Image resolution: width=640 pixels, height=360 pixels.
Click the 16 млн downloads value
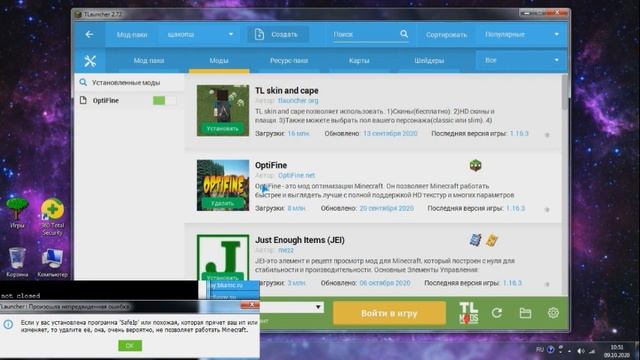pos(298,133)
